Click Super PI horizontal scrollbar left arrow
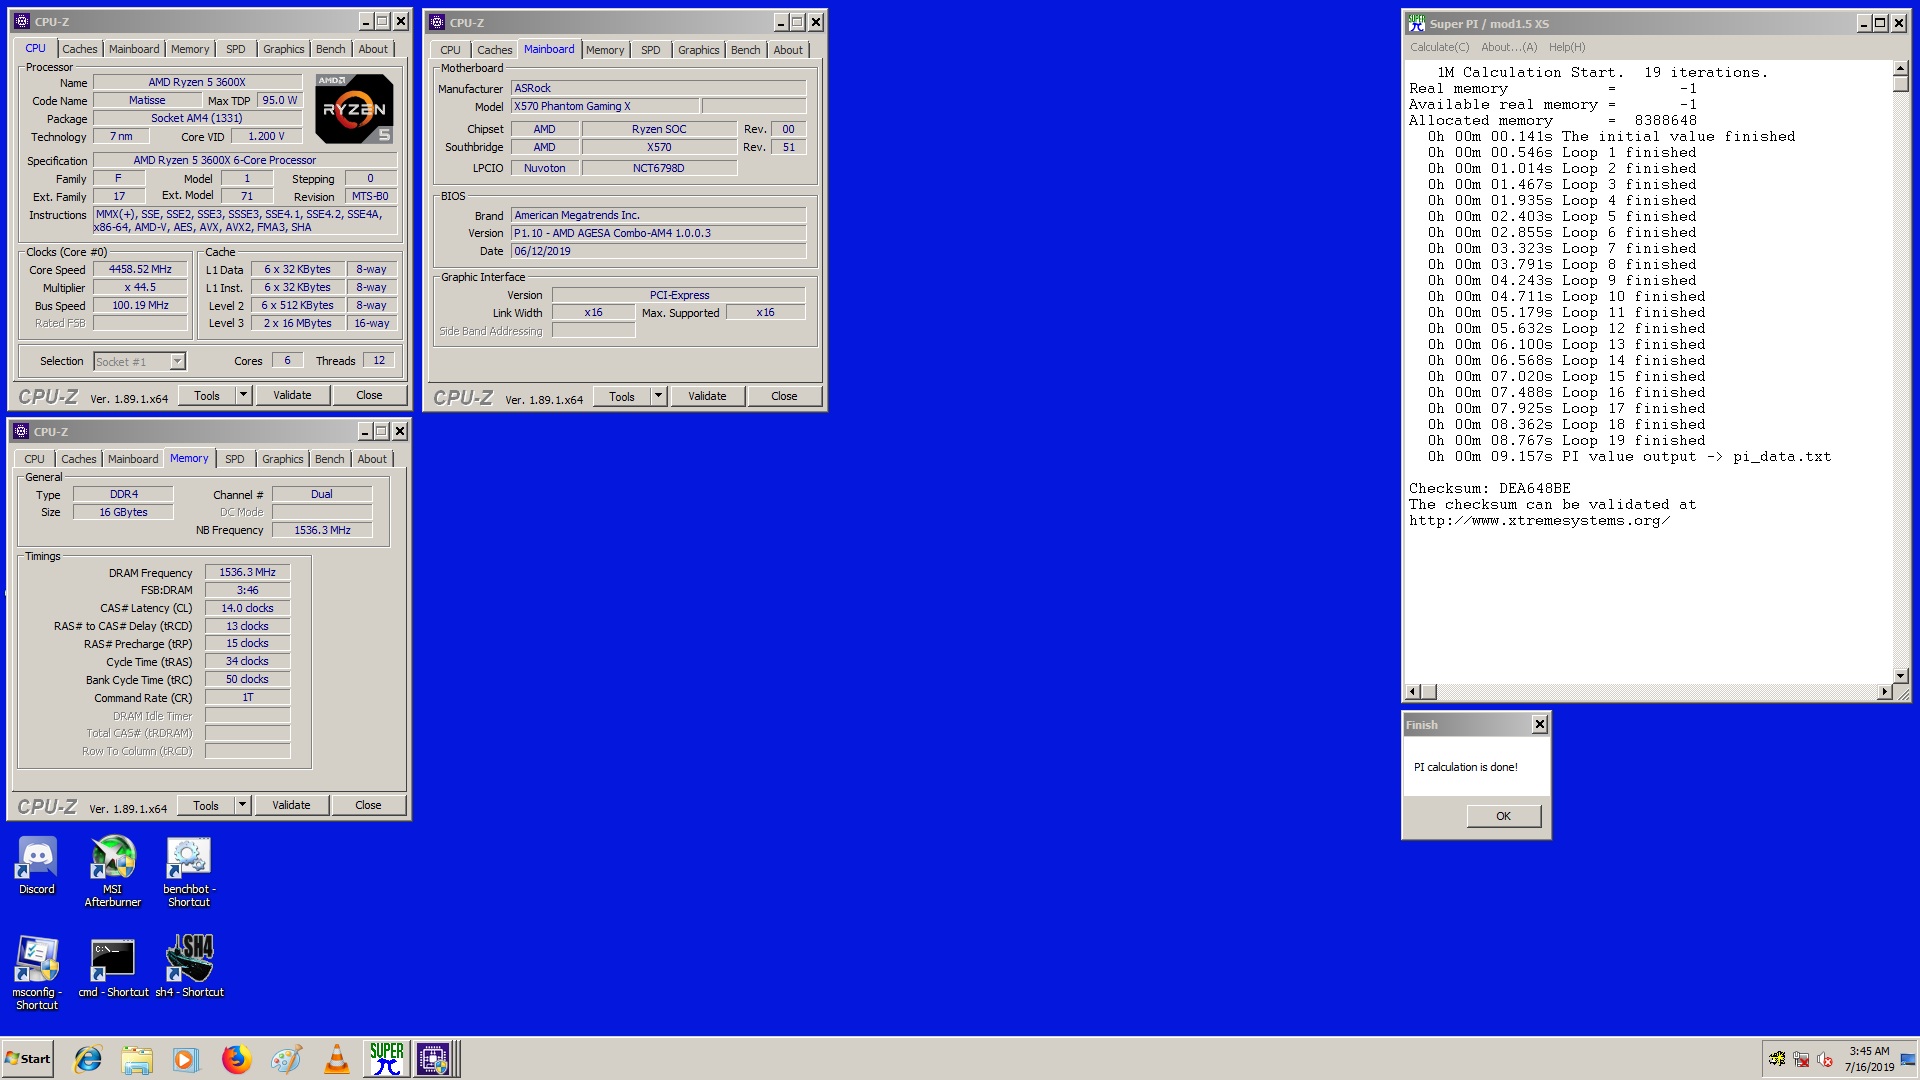Screen dimensions: 1920x1080 tap(1413, 692)
